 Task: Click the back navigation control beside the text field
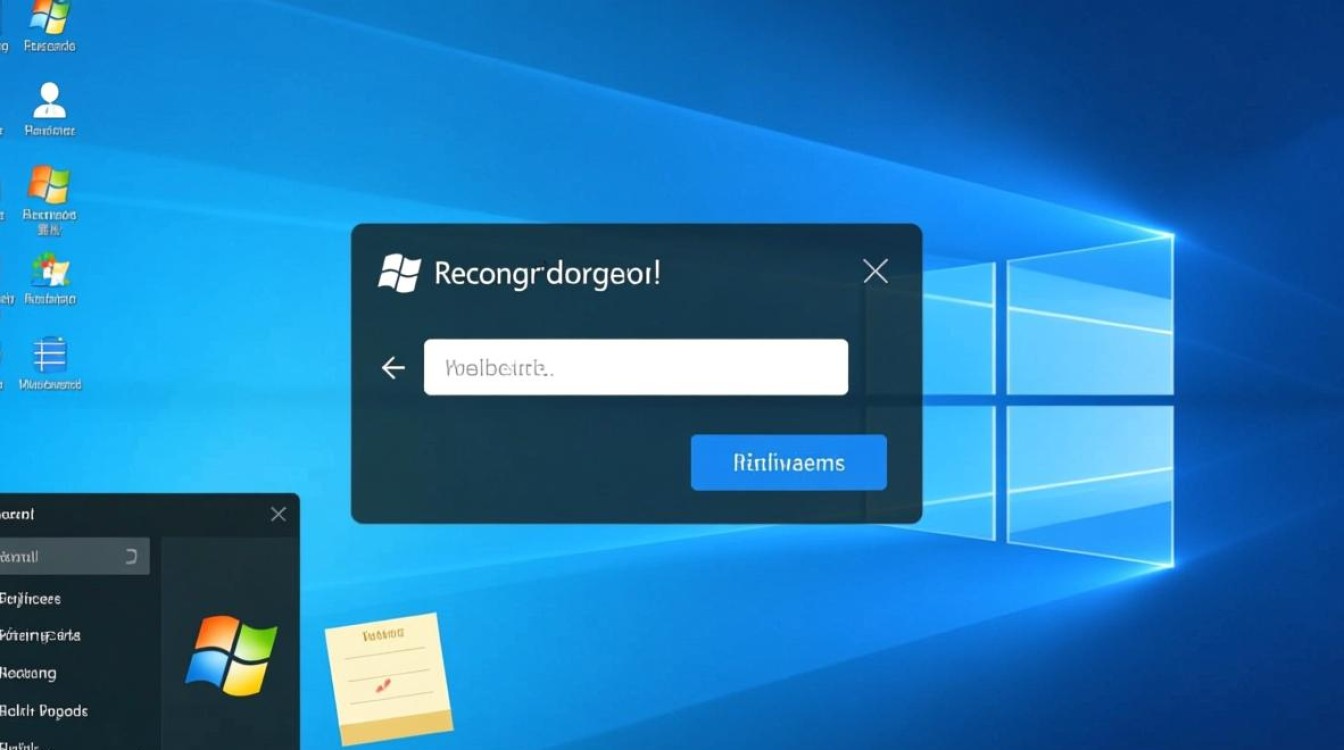click(x=393, y=367)
